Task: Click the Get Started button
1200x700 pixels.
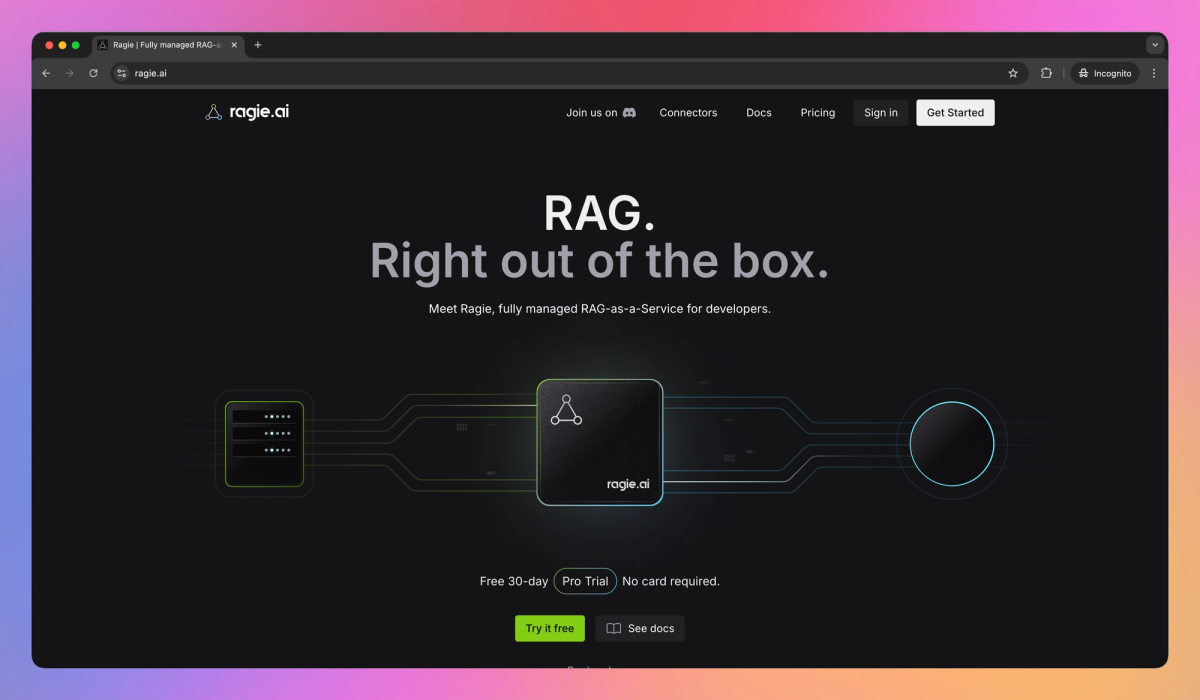Action: [x=955, y=112]
